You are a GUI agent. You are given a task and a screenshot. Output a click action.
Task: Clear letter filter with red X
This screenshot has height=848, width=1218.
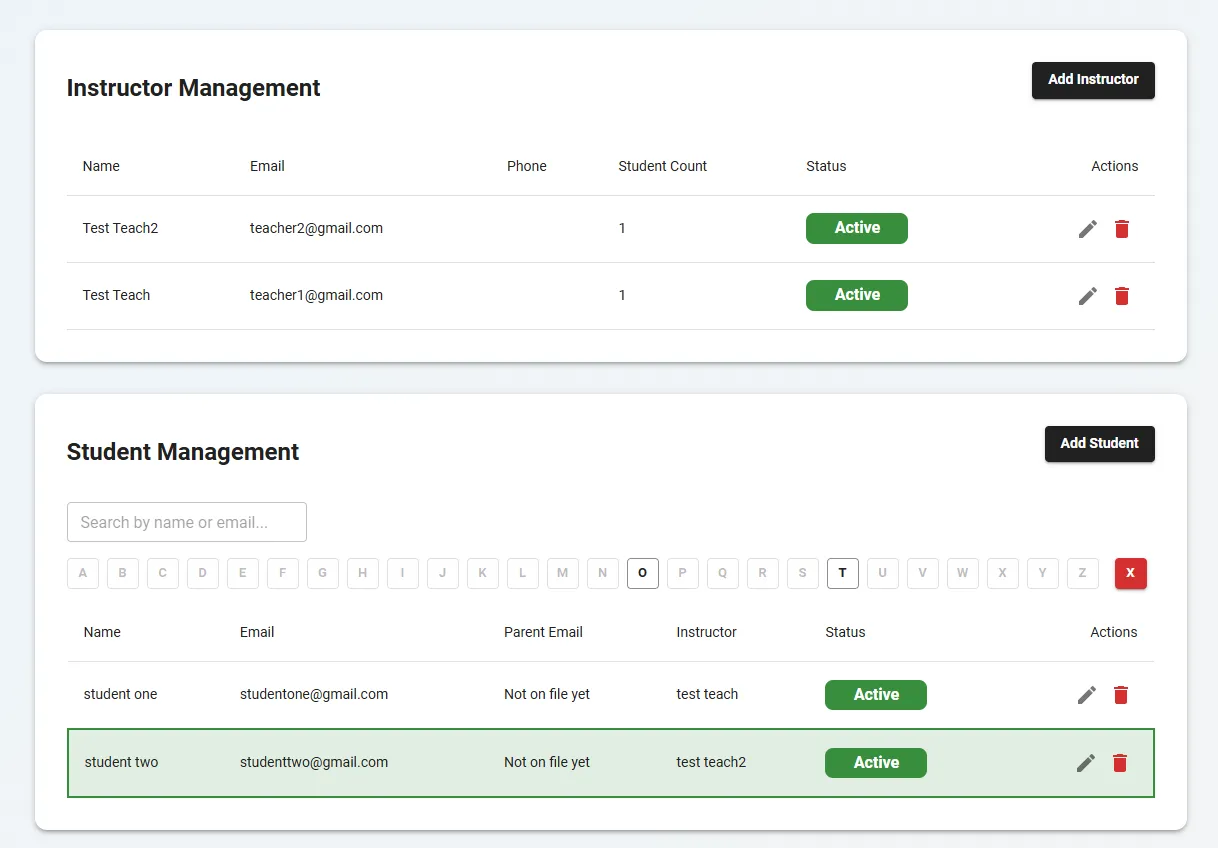tap(1130, 573)
